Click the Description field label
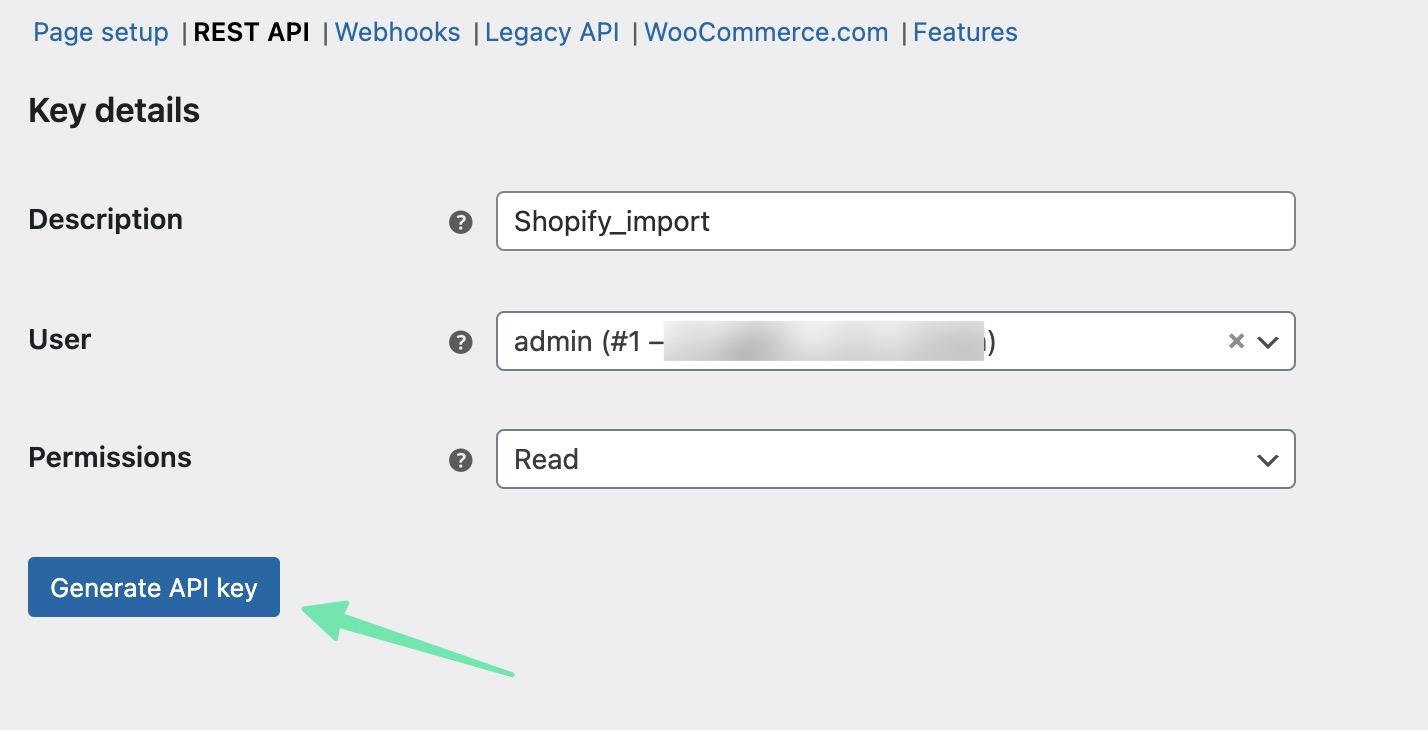This screenshot has width=1428, height=730. pos(105,220)
